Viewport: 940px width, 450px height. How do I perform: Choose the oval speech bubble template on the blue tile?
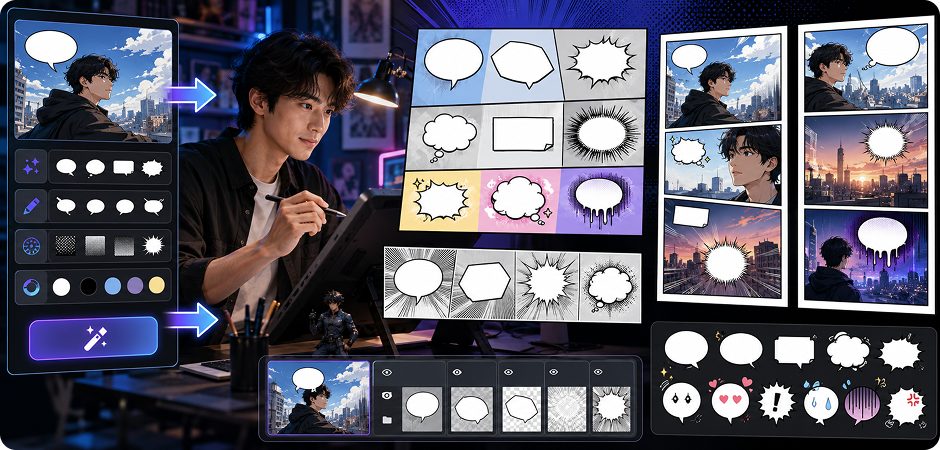[453, 61]
